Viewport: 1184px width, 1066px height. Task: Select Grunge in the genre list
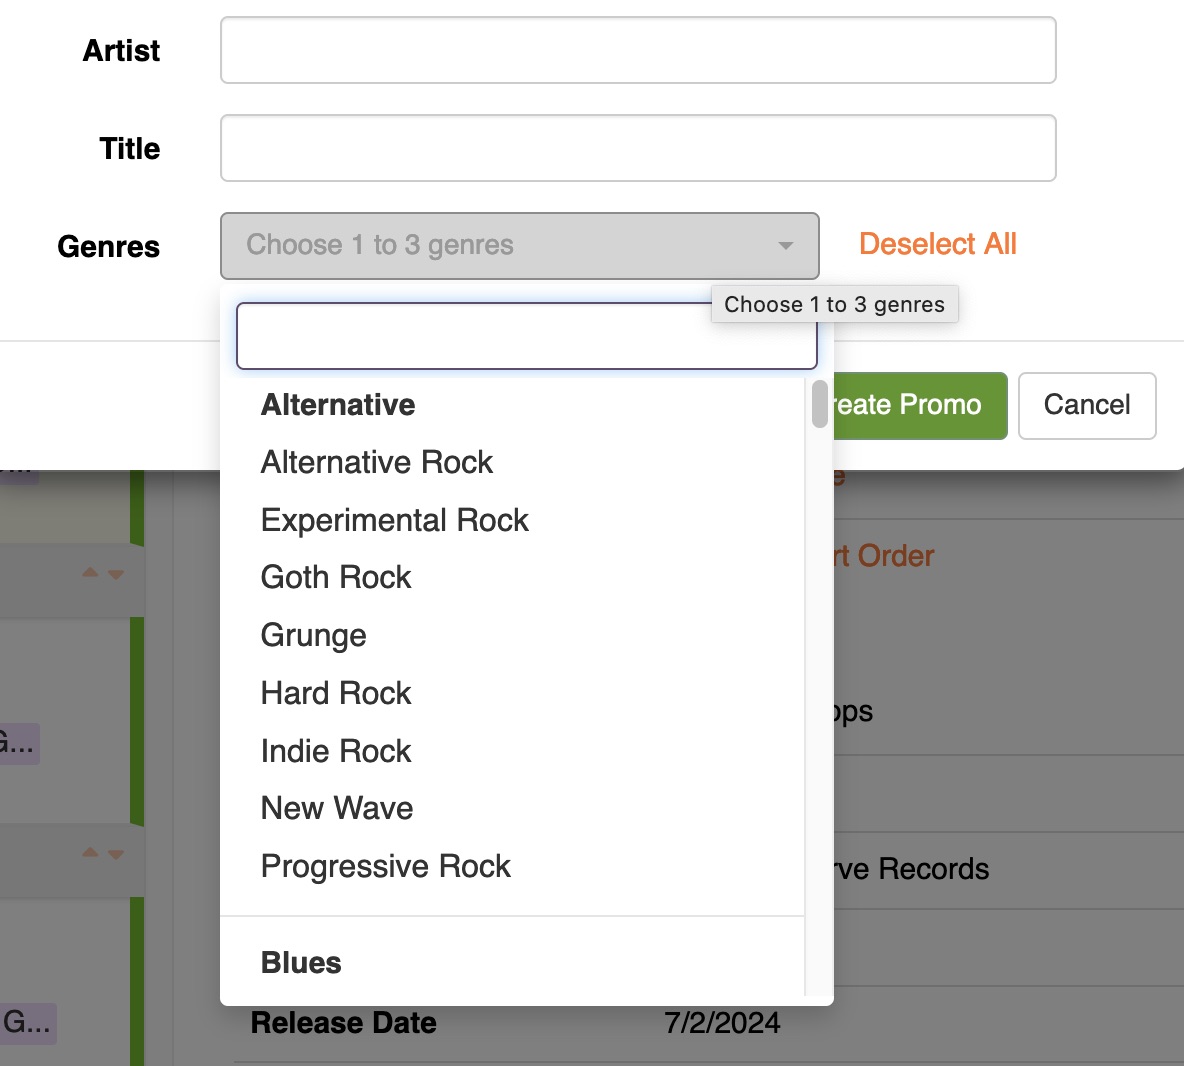(x=314, y=636)
